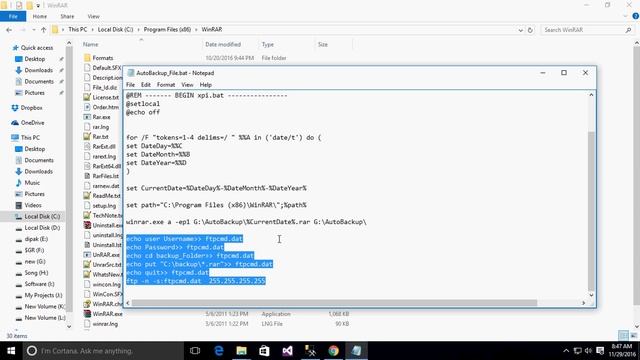Sort files by the Name column
Screen dimensions: 640x360
[x=91, y=44]
